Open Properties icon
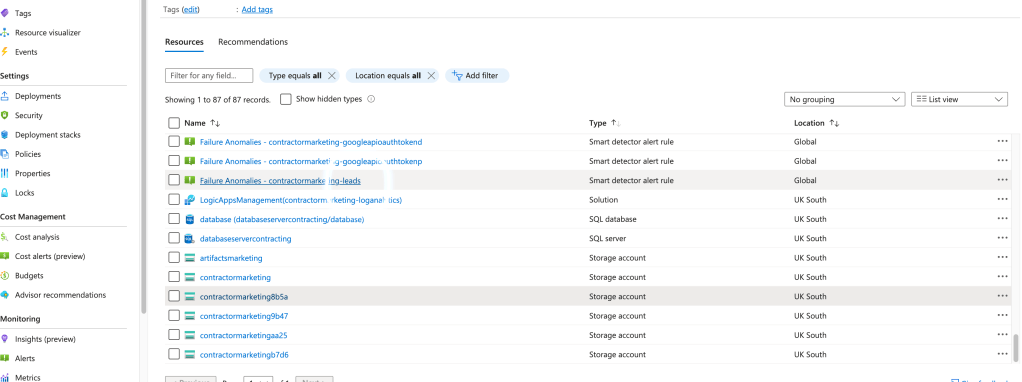 (x=5, y=173)
